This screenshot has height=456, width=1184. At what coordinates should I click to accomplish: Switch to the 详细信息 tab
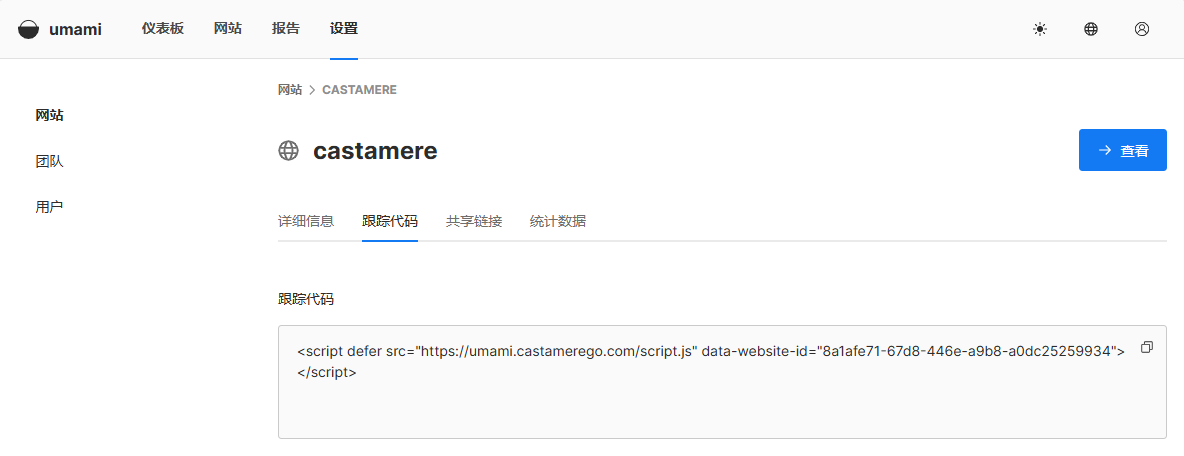pos(306,222)
